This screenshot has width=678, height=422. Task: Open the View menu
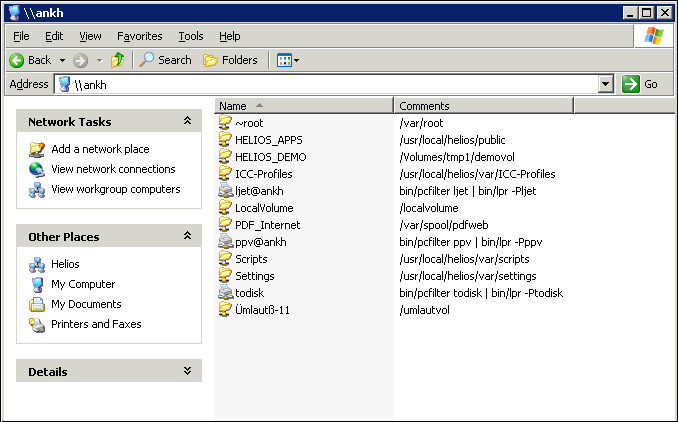(90, 36)
